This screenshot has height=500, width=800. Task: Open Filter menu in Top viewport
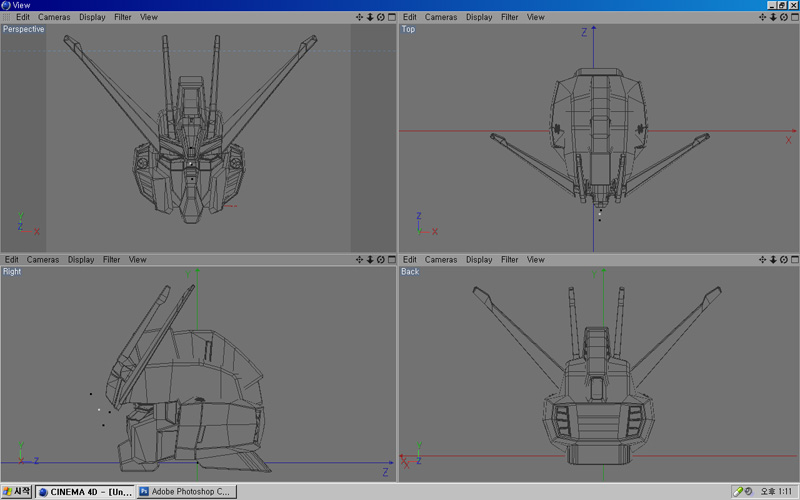point(509,17)
